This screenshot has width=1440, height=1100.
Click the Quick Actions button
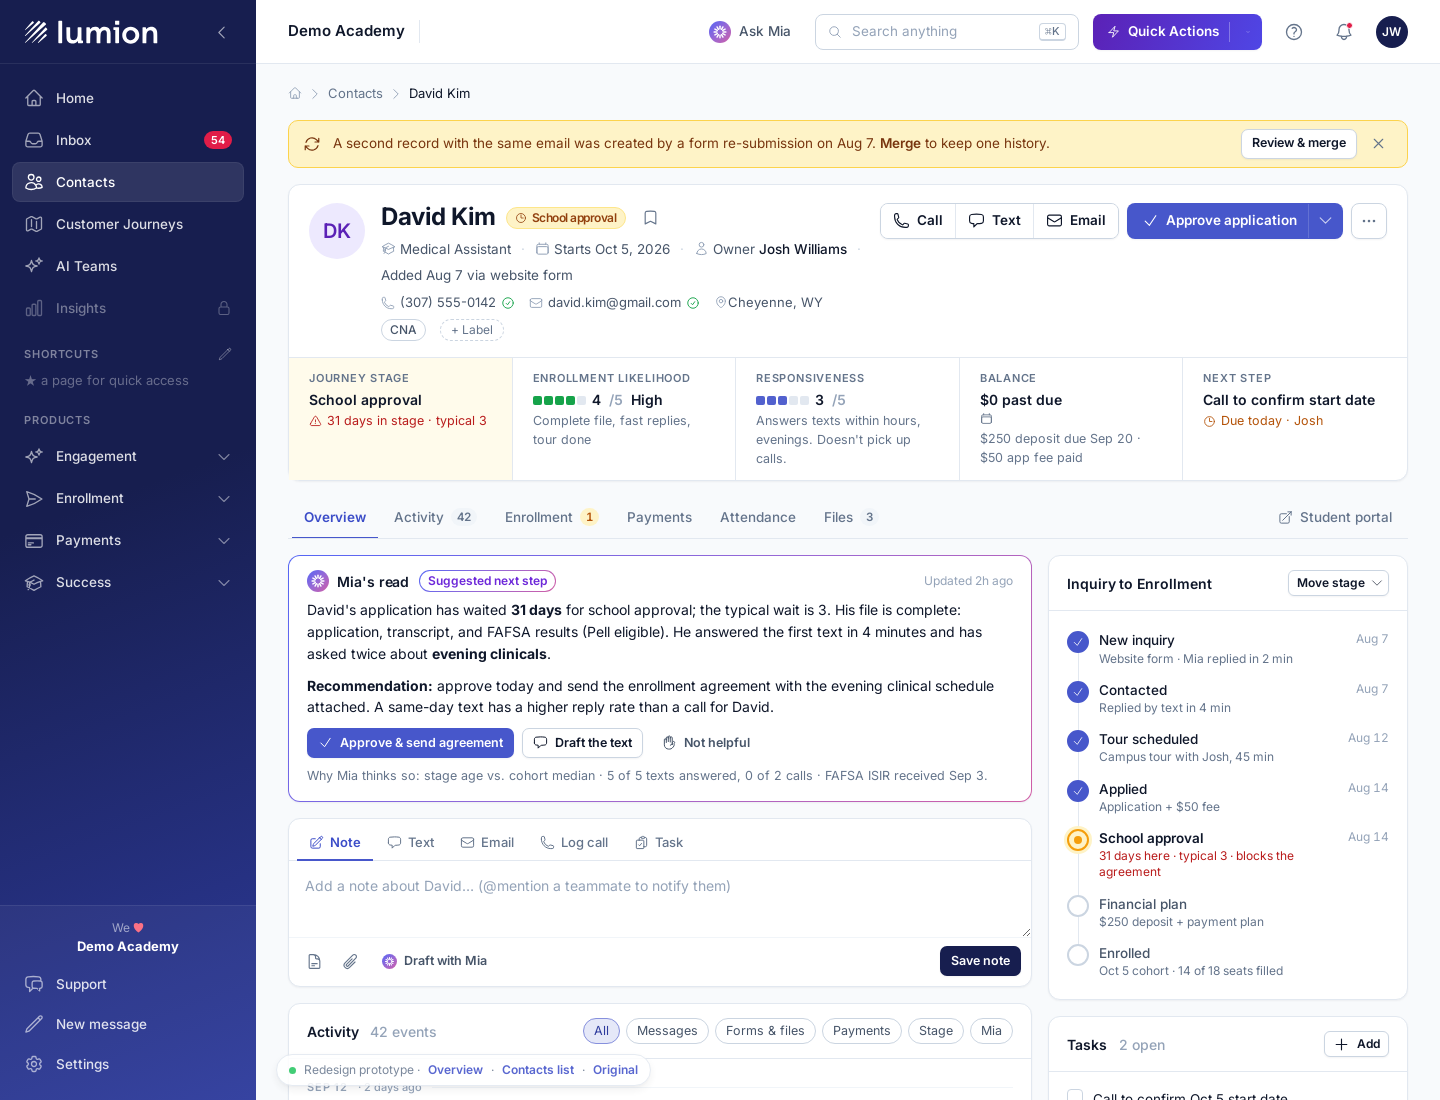pos(1162,32)
